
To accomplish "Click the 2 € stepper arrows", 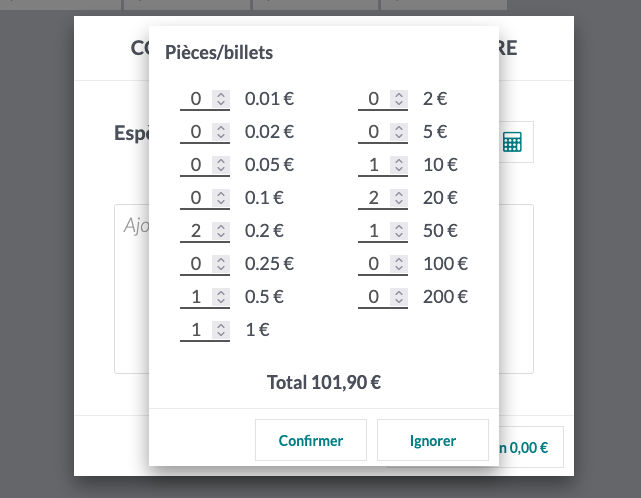I will coord(399,99).
